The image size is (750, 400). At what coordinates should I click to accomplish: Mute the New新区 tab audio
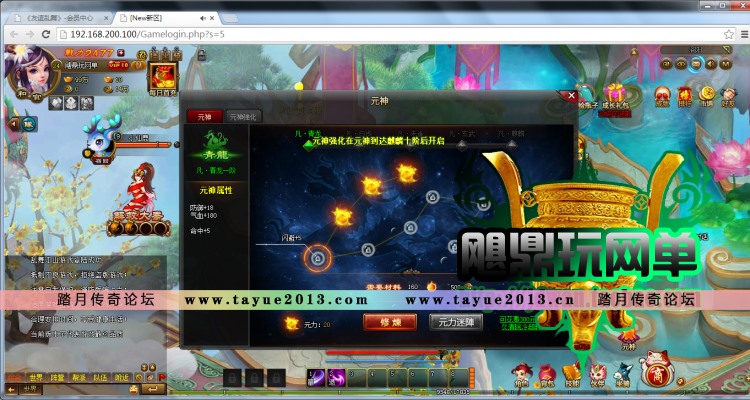coord(203,18)
